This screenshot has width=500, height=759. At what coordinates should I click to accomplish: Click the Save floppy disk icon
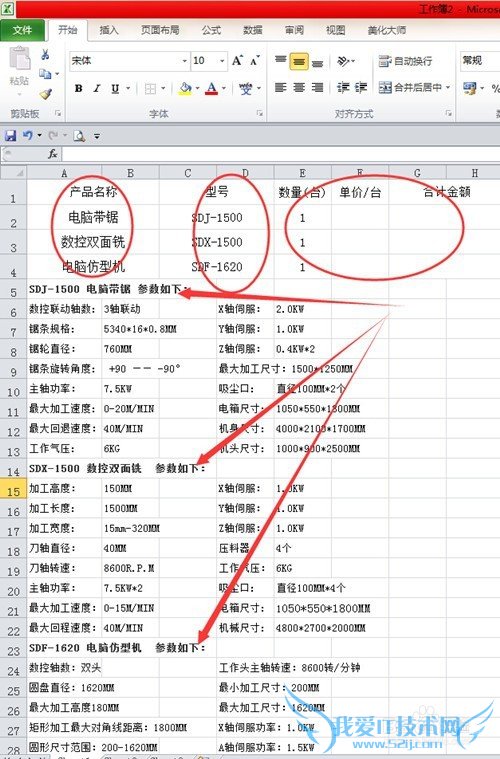[11, 136]
